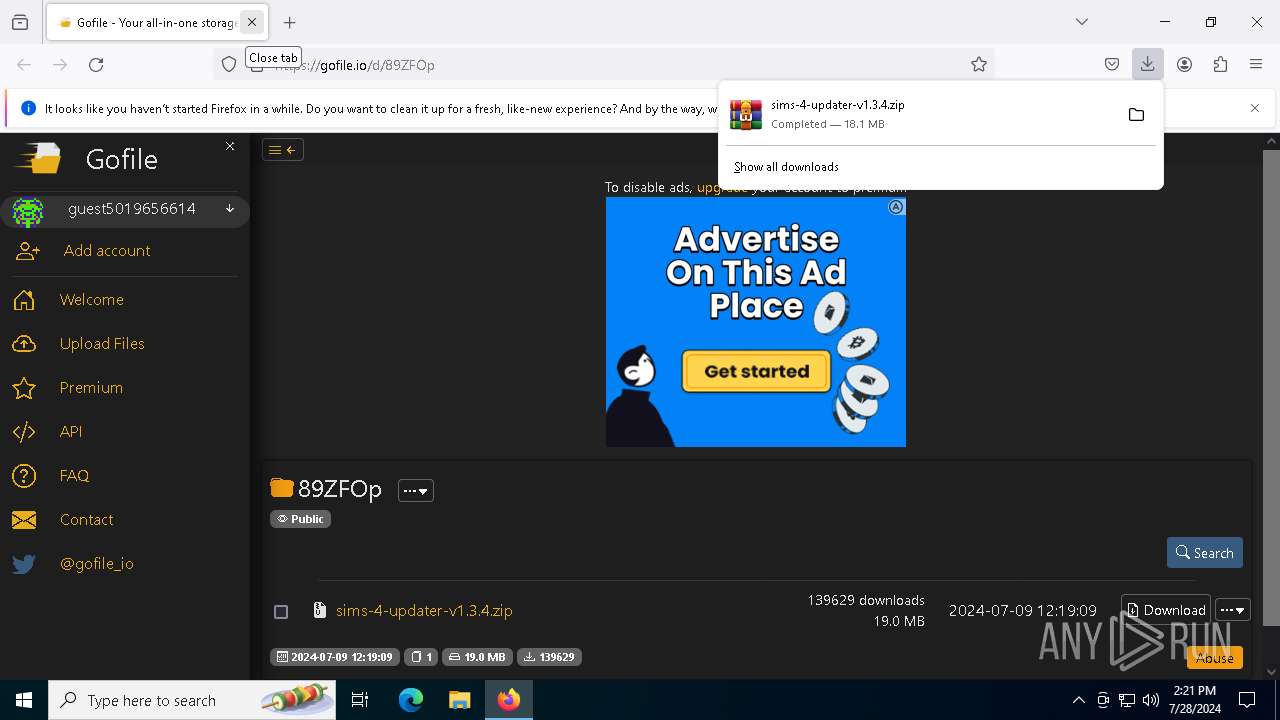Open the Welcome sidebar item

pos(92,300)
